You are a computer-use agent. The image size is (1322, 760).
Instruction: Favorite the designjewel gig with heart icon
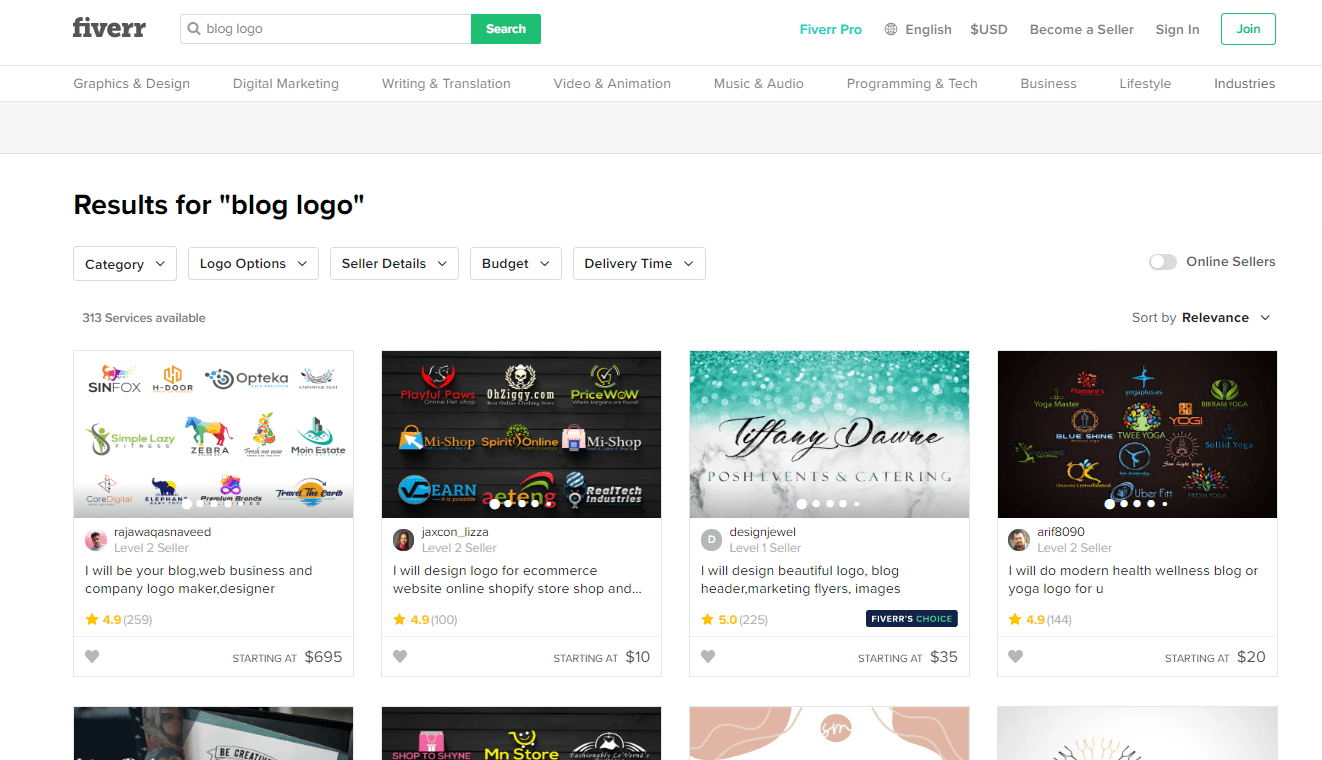pyautogui.click(x=708, y=657)
